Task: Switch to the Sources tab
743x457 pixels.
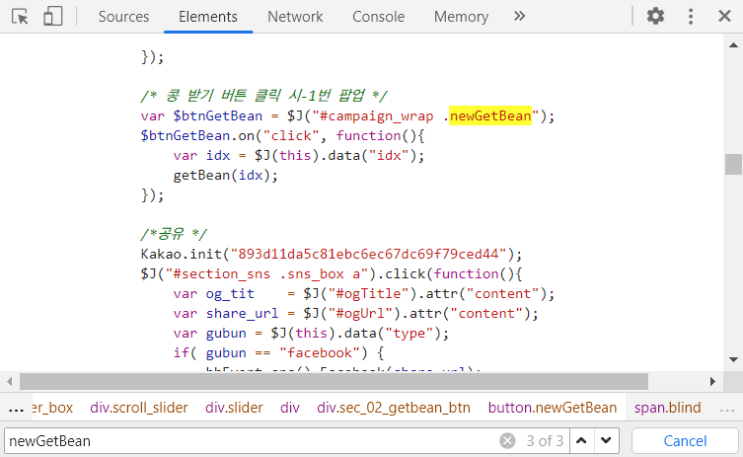Action: 123,17
